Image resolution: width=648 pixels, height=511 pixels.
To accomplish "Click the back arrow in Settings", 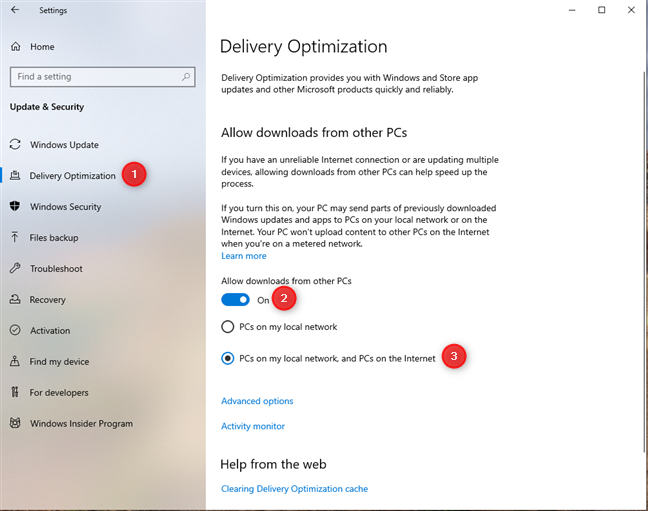I will 15,10.
